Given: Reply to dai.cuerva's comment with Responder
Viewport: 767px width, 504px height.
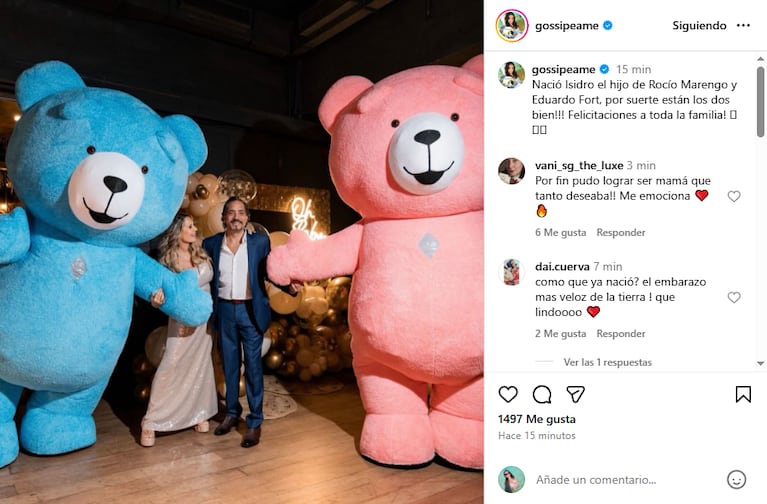Looking at the screenshot, I should [x=621, y=334].
